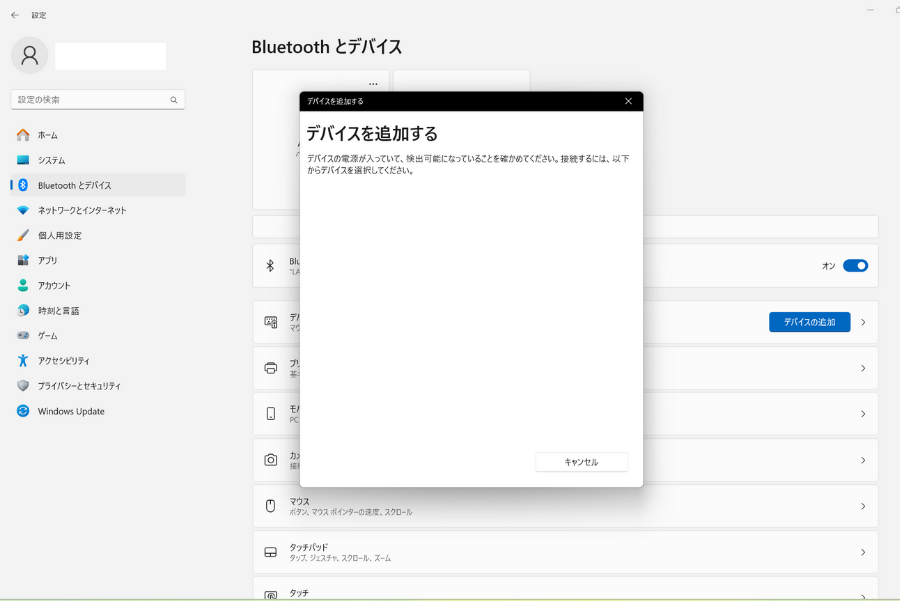The image size is (900, 601).
Task: Click the デバイスの追加 button
Action: click(809, 322)
